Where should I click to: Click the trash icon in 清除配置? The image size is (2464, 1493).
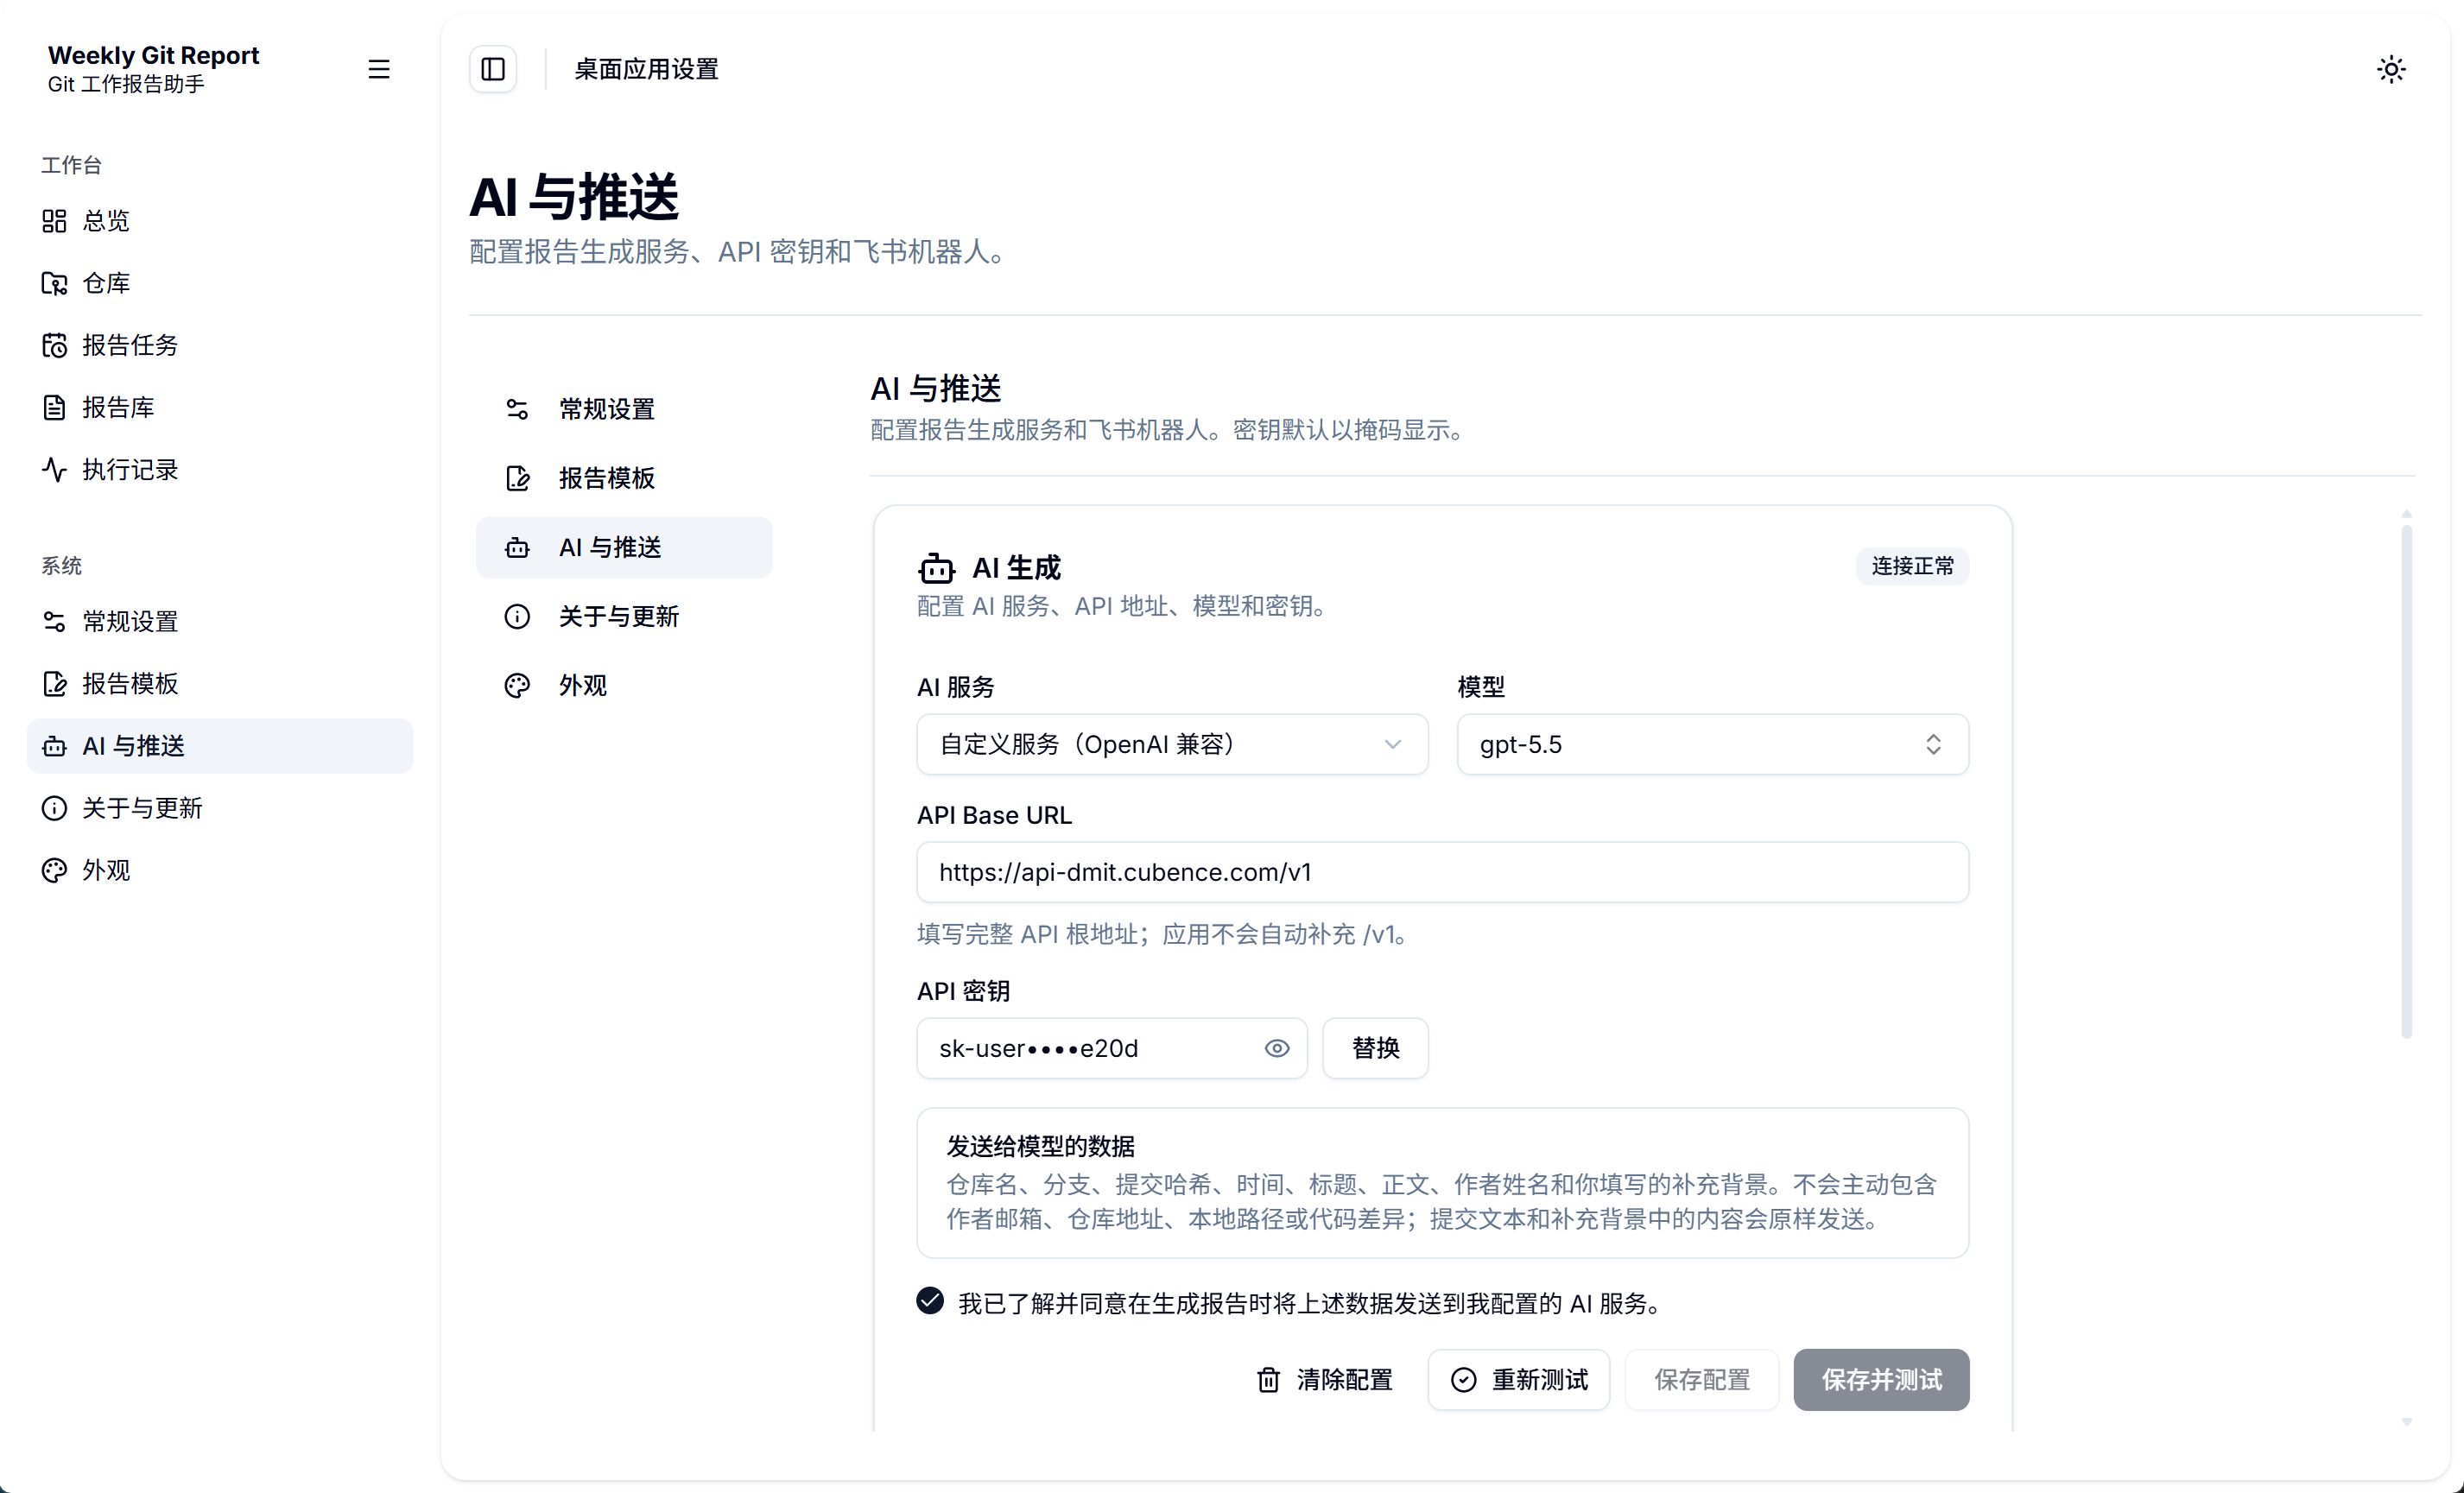tap(1268, 1380)
